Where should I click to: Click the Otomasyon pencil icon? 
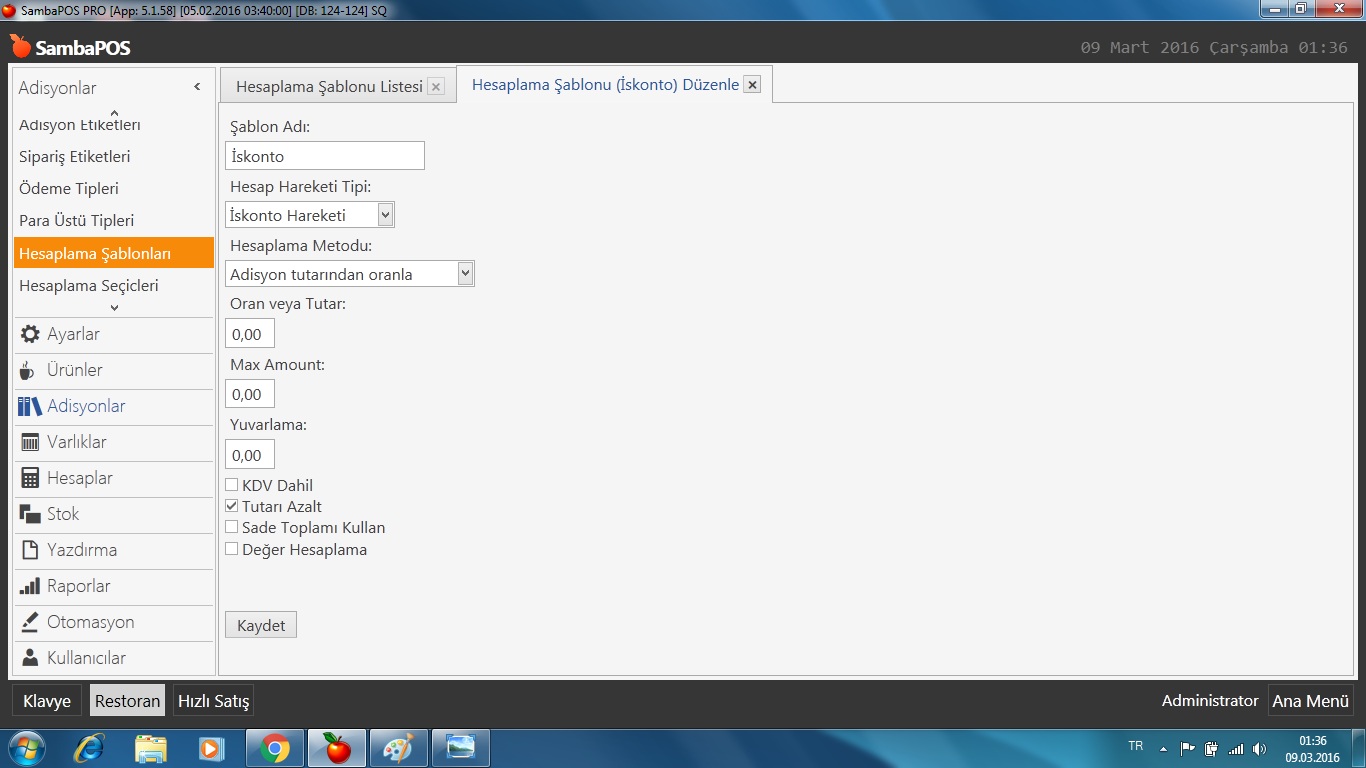click(x=30, y=622)
